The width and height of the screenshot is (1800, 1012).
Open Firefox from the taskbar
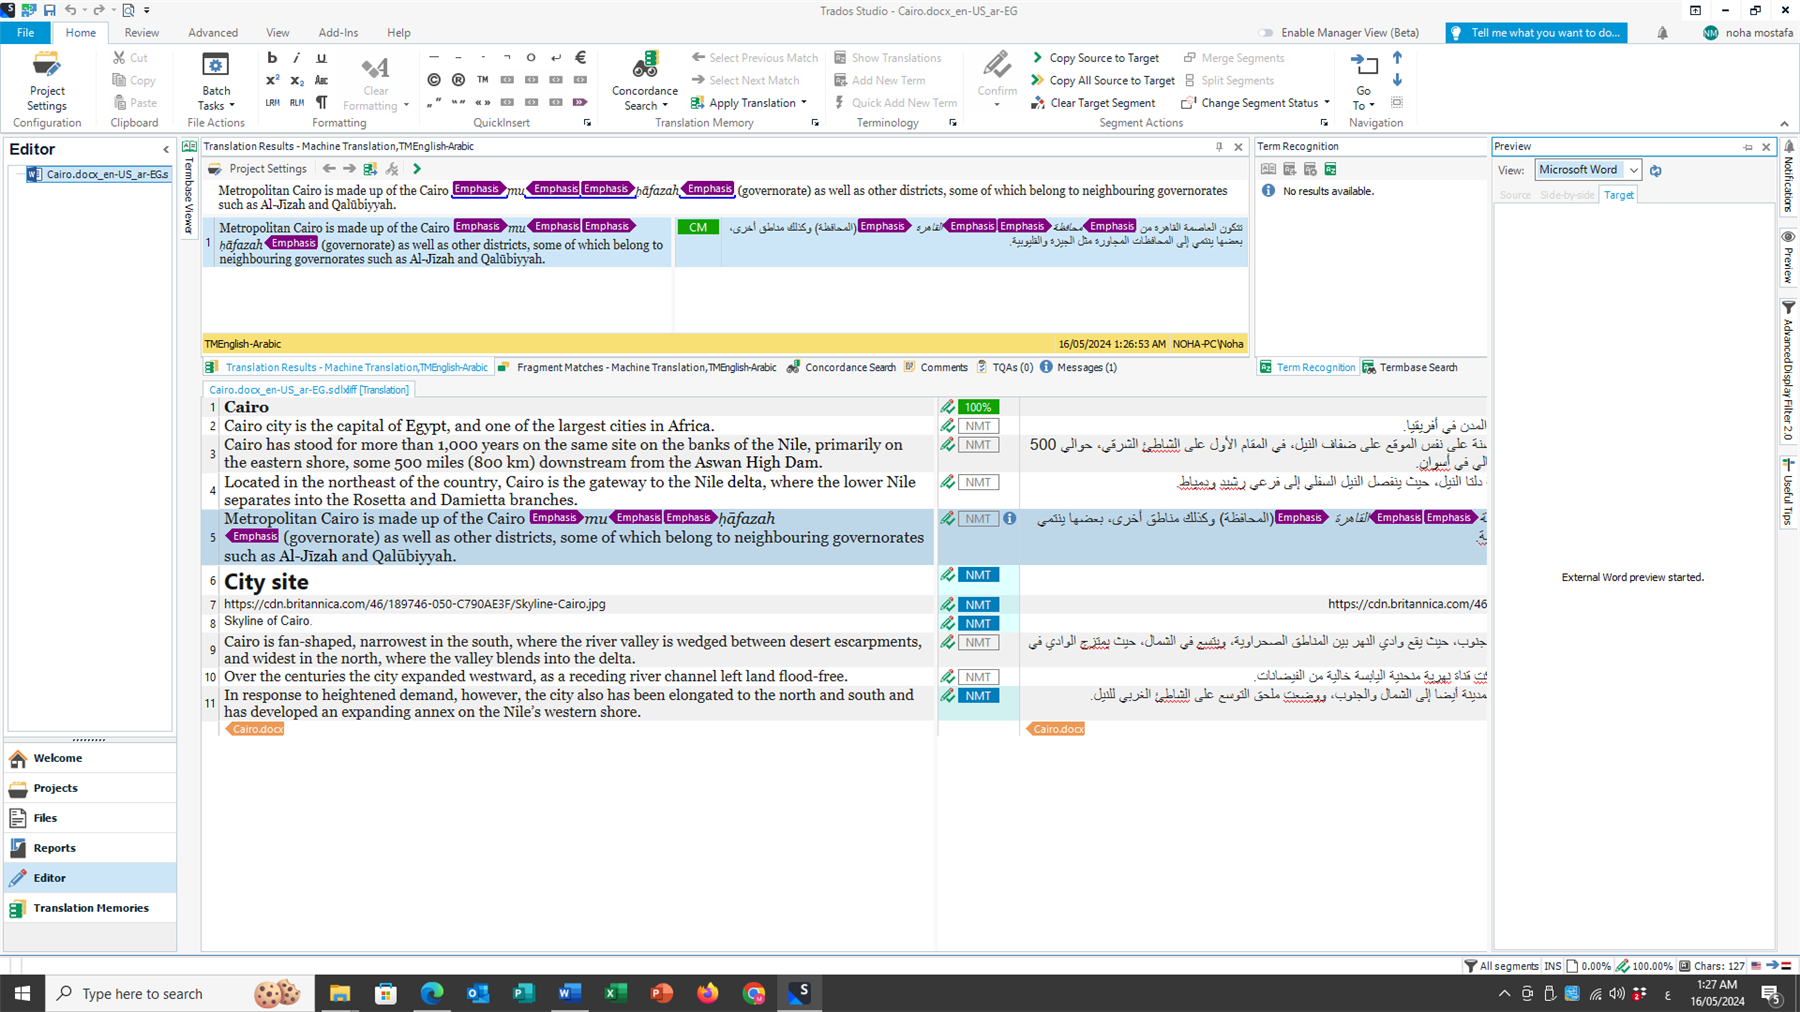pyautogui.click(x=708, y=993)
